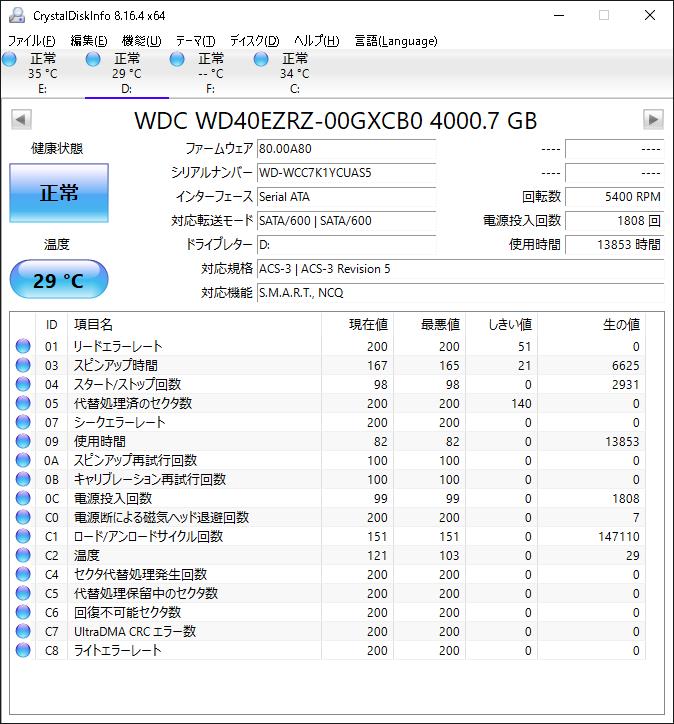Click the transfer mode field SATA/600 | SATA/600
This screenshot has width=674, height=724.
[346, 221]
